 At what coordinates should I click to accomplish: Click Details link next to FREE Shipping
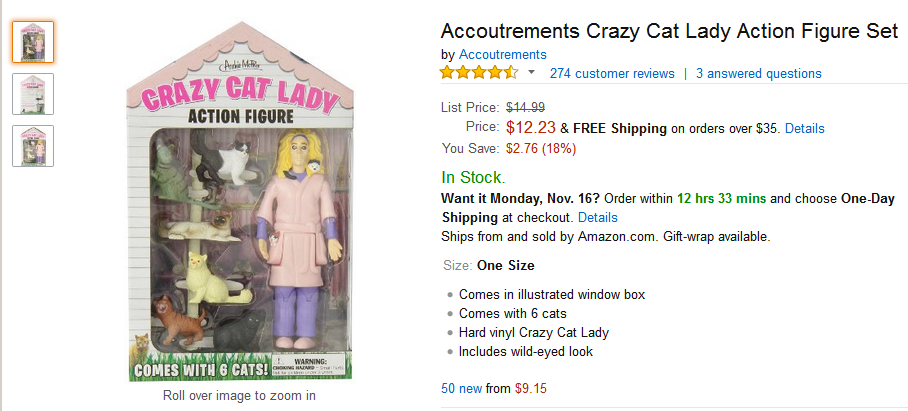(805, 129)
